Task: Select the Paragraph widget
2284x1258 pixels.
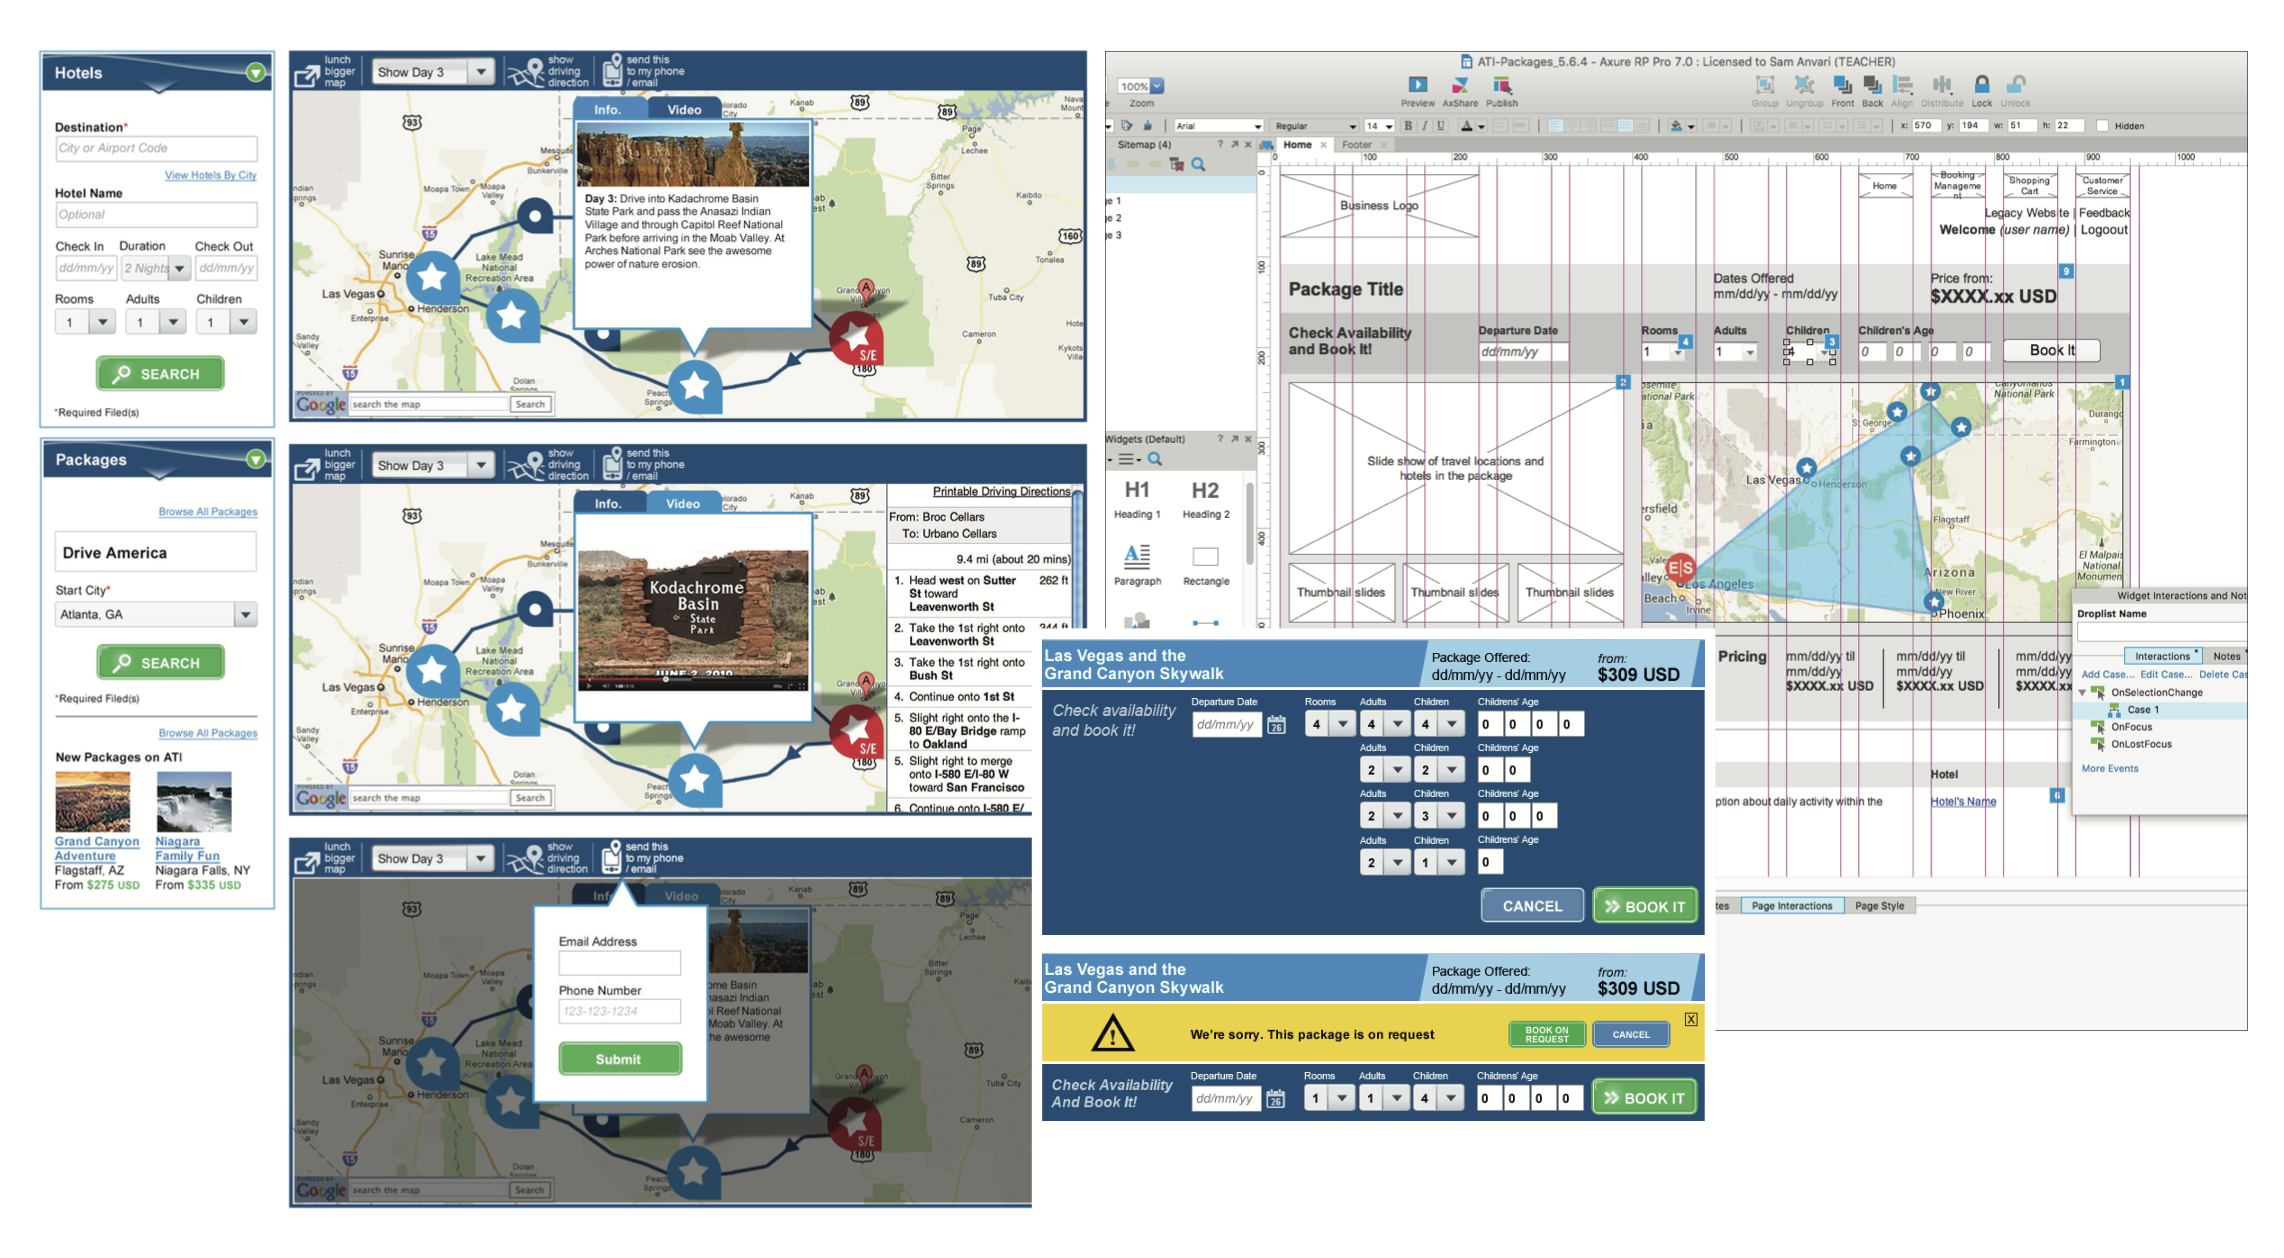Action: click(1137, 565)
